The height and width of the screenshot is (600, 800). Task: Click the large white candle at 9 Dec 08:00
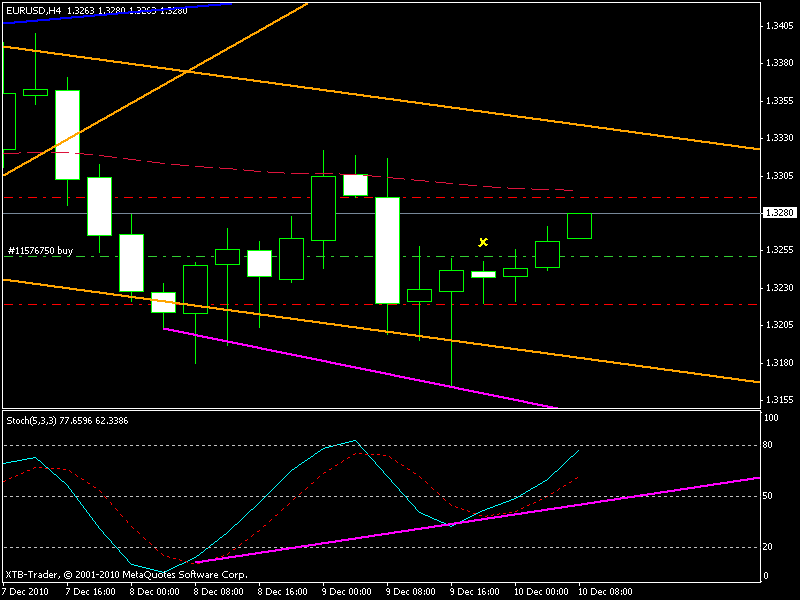(388, 250)
